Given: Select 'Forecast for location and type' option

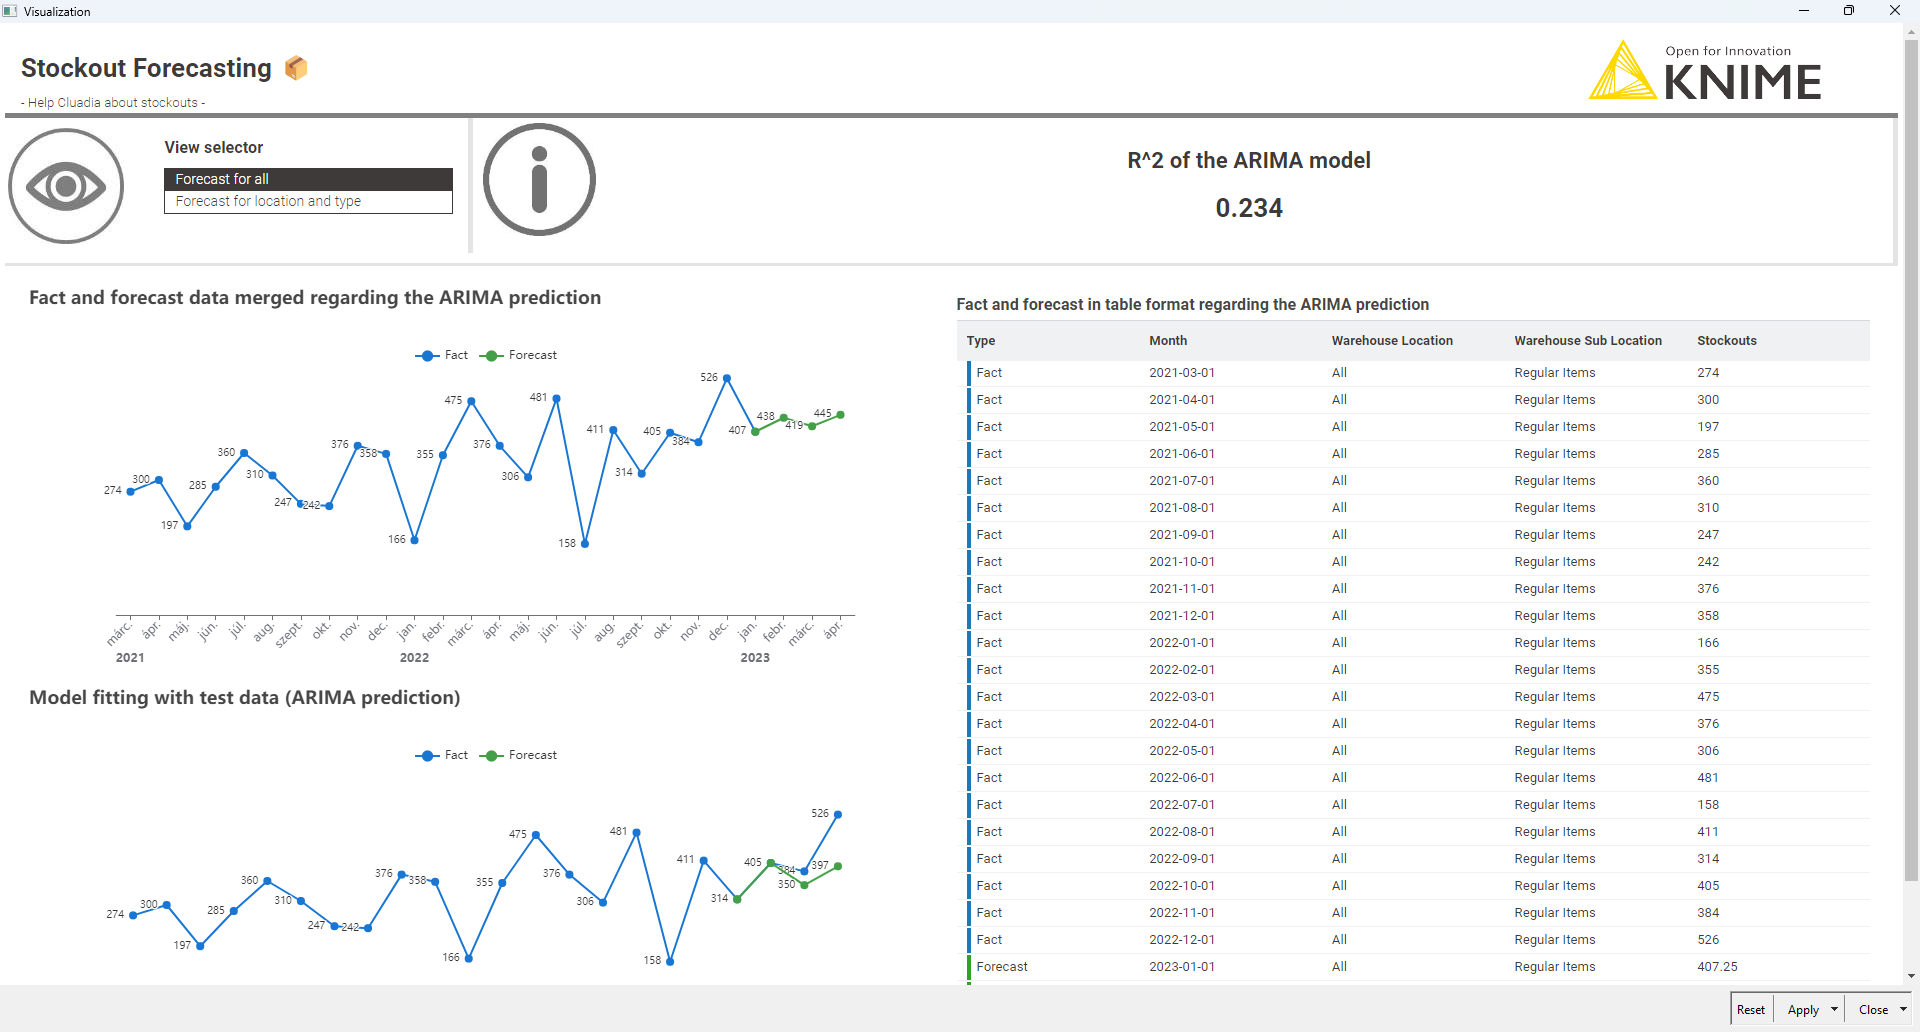Looking at the screenshot, I should click(x=308, y=201).
